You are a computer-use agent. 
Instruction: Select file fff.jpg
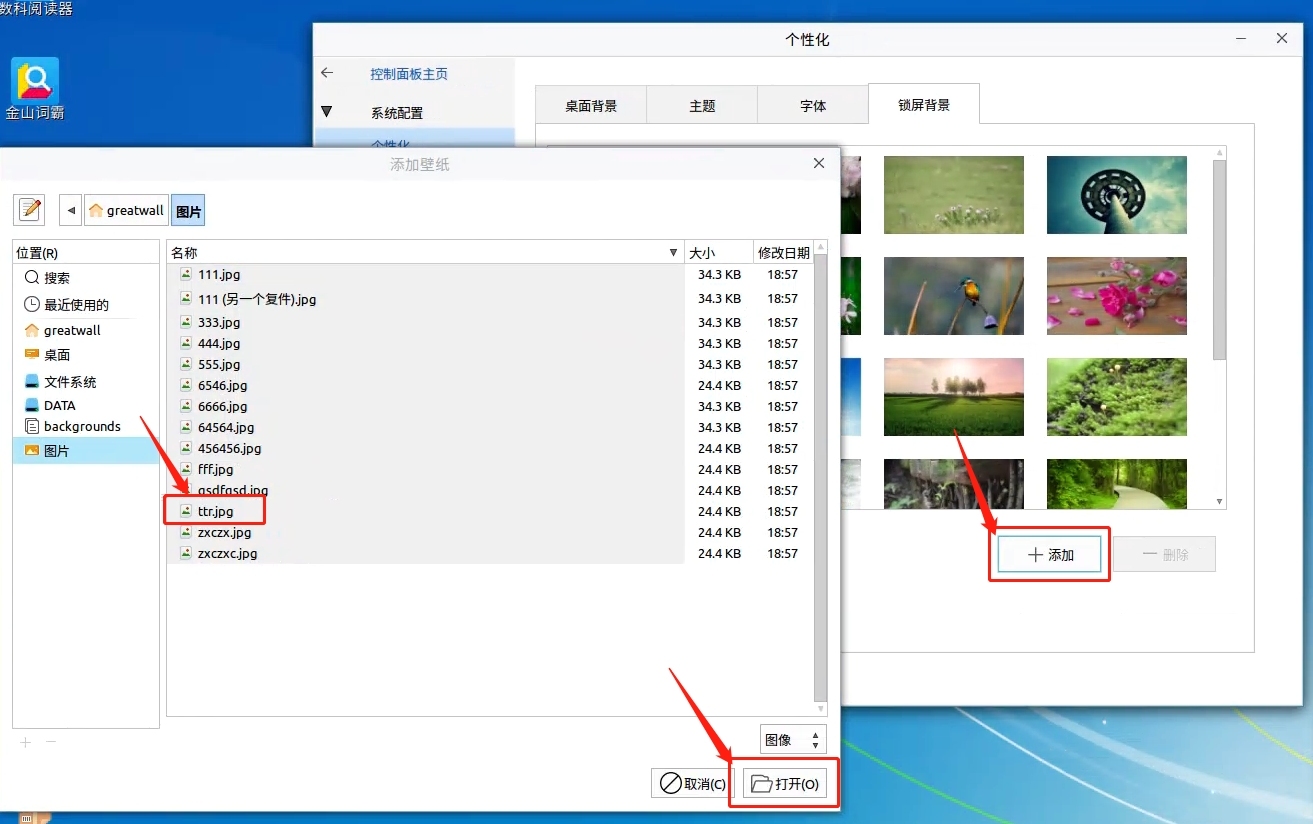click(215, 469)
